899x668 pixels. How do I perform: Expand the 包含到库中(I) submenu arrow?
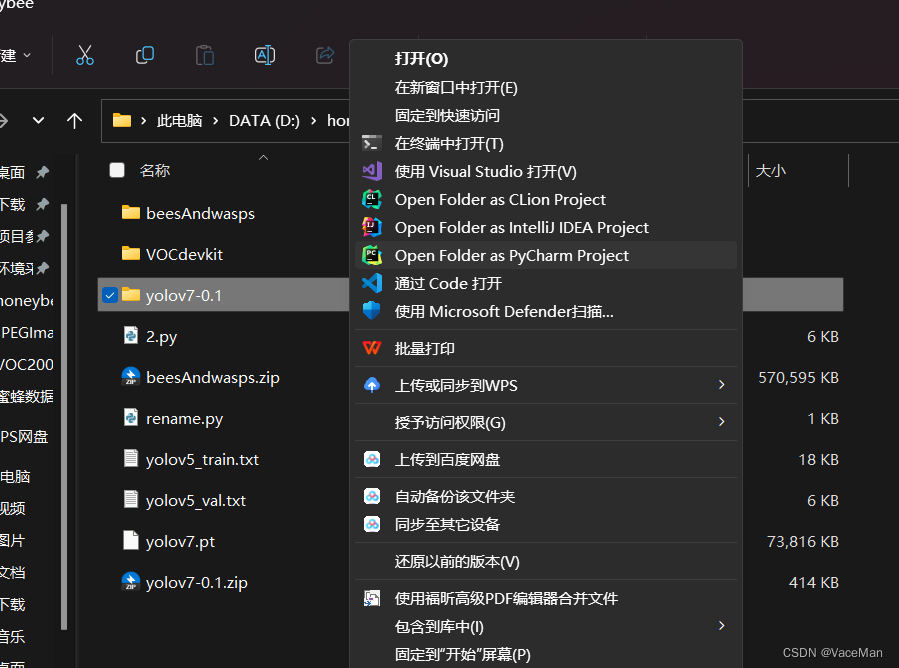coord(722,626)
